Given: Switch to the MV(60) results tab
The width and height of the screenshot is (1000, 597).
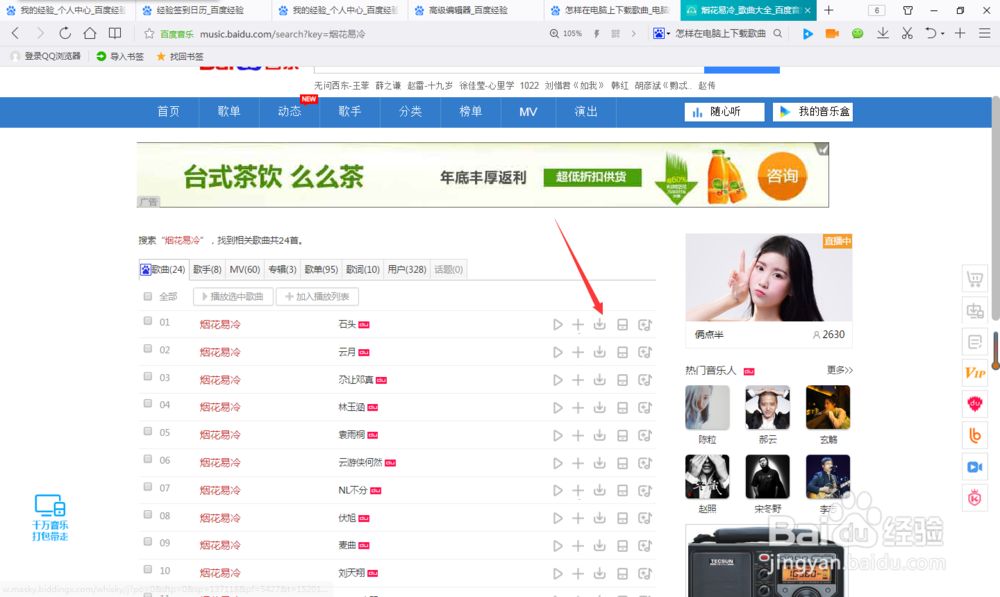Looking at the screenshot, I should [x=245, y=270].
